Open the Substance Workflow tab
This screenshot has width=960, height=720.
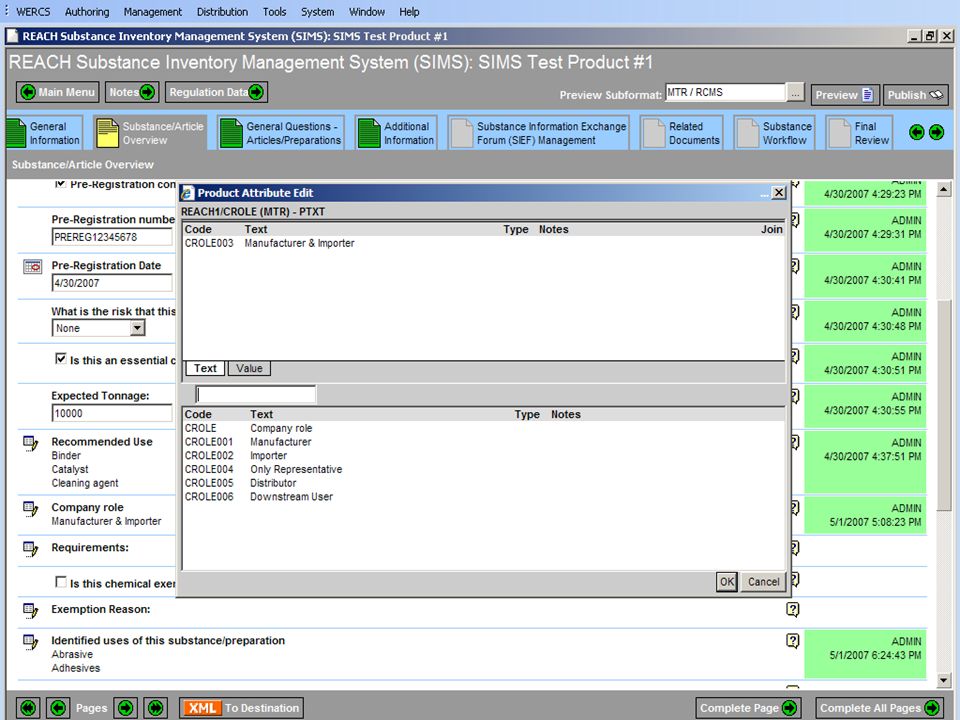point(774,133)
